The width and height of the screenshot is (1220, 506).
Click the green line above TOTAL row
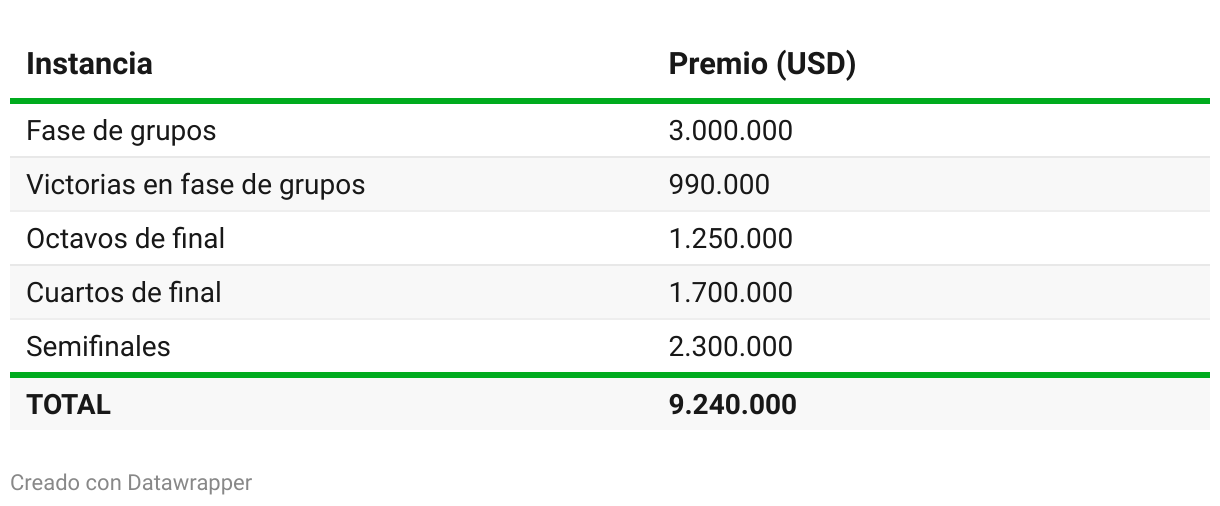(x=610, y=375)
